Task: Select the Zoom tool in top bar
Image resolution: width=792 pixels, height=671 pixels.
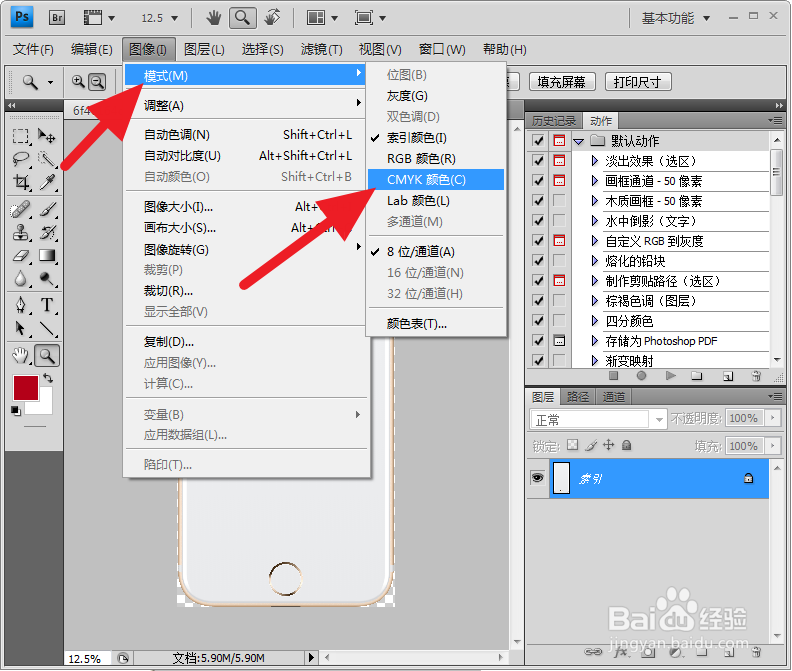Action: (x=242, y=18)
